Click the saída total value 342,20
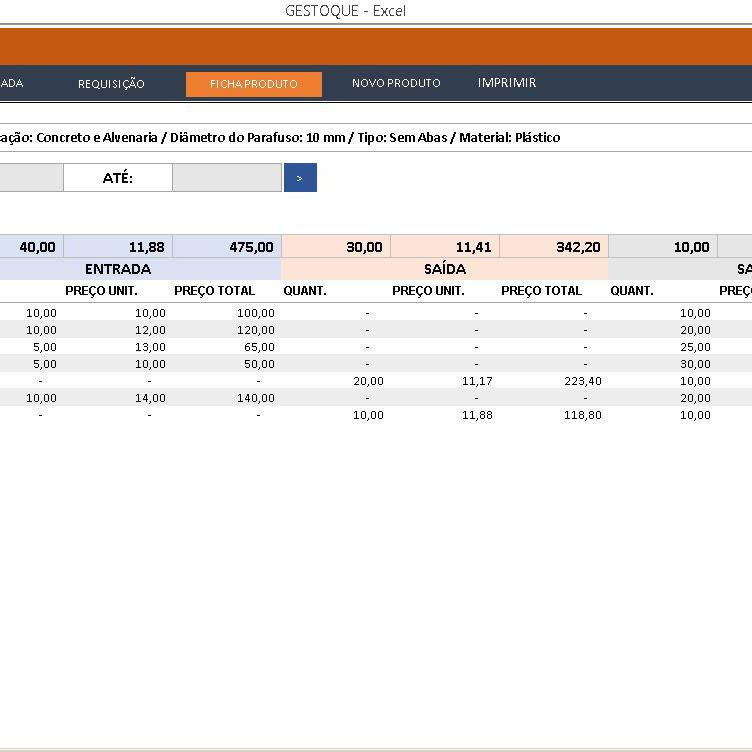This screenshot has height=752, width=752. point(554,247)
